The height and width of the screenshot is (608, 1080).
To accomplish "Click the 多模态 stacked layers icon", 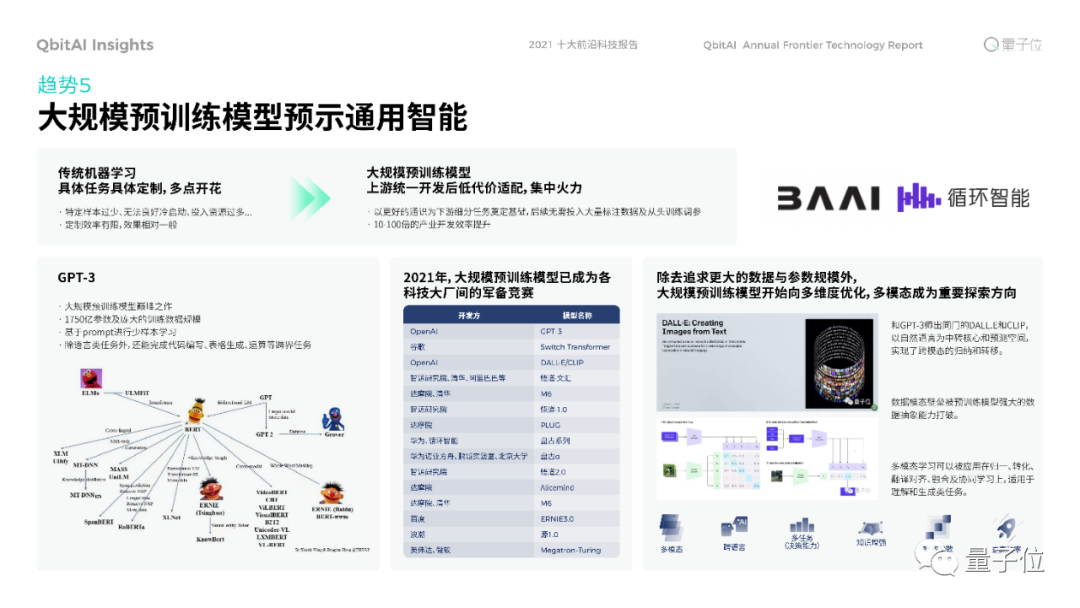I will click(672, 527).
